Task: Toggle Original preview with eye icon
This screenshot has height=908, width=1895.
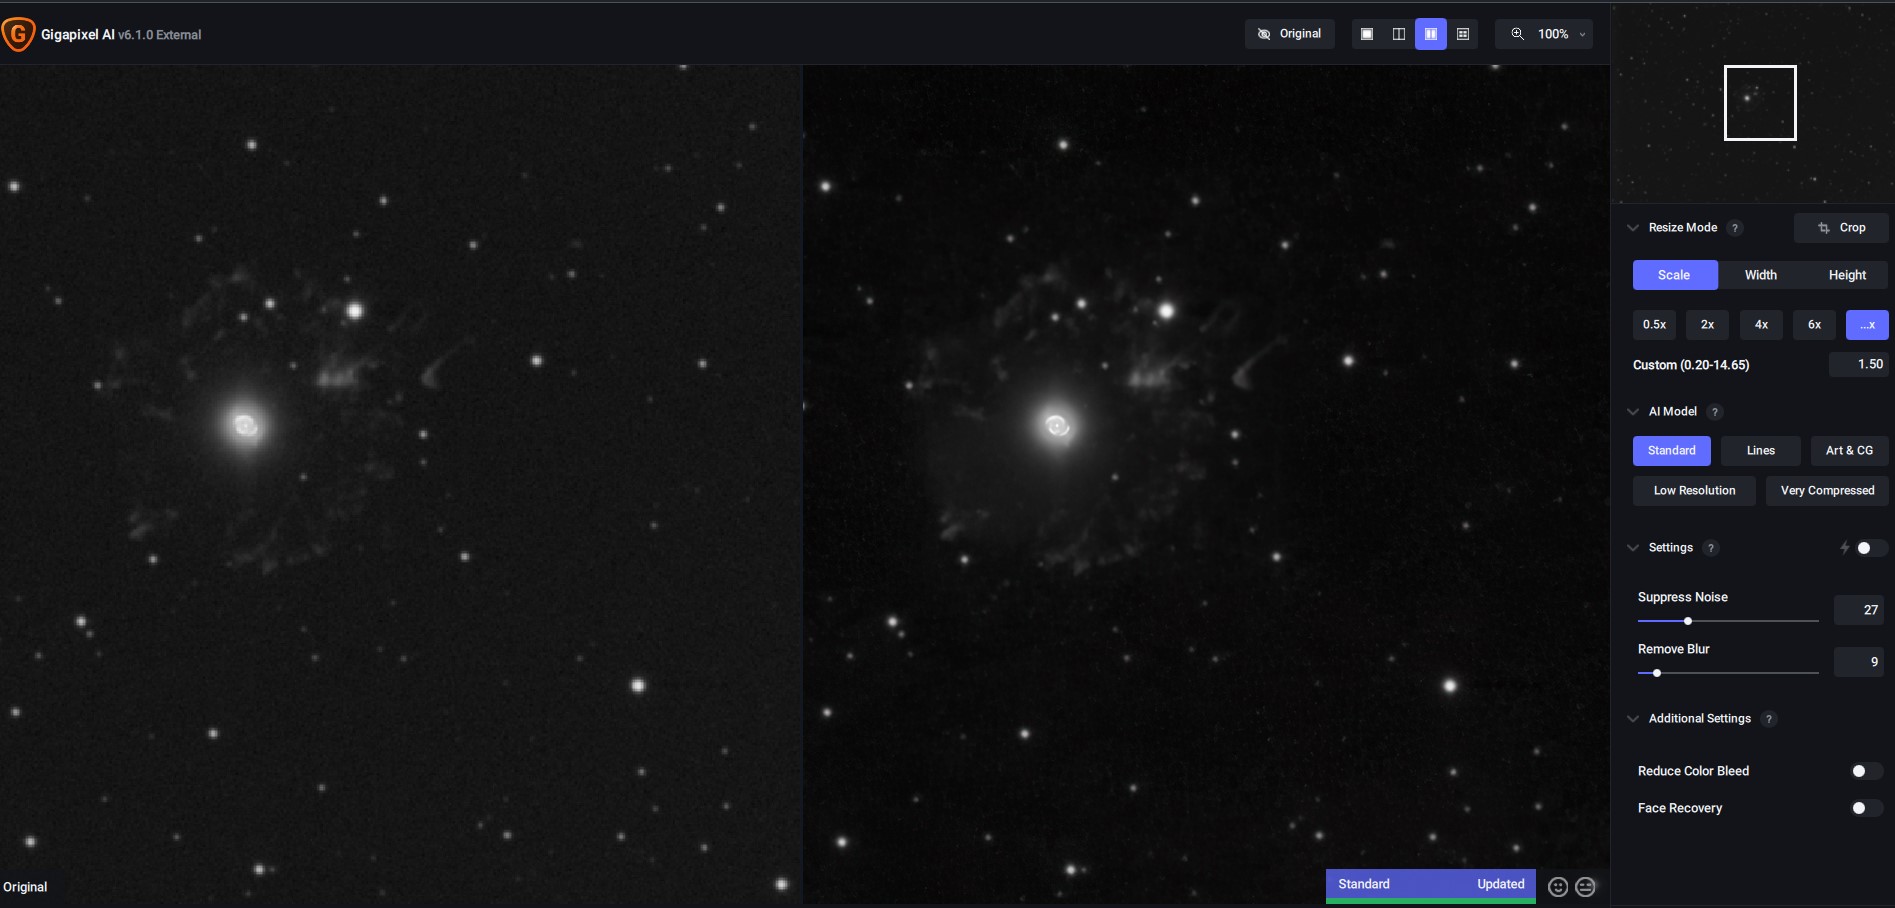Action: click(1289, 34)
